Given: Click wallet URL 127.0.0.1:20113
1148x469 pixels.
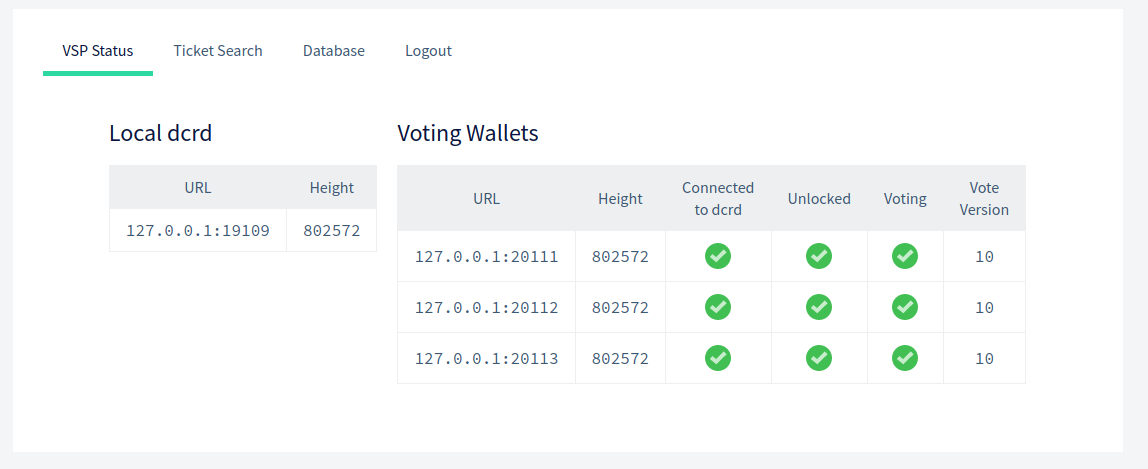Looking at the screenshot, I should point(486,359).
